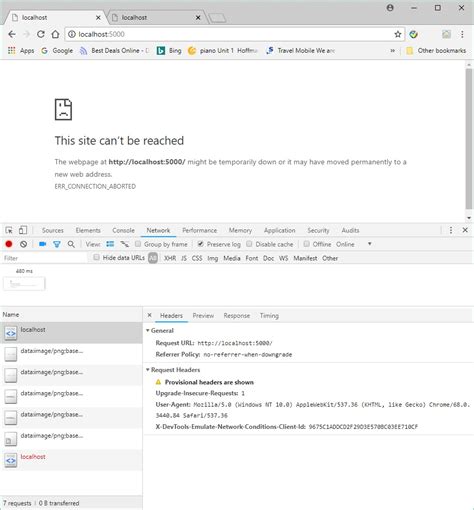Uncheck the Preserve log checkbox
Image resolution: width=474 pixels, height=510 pixels.
click(200, 244)
